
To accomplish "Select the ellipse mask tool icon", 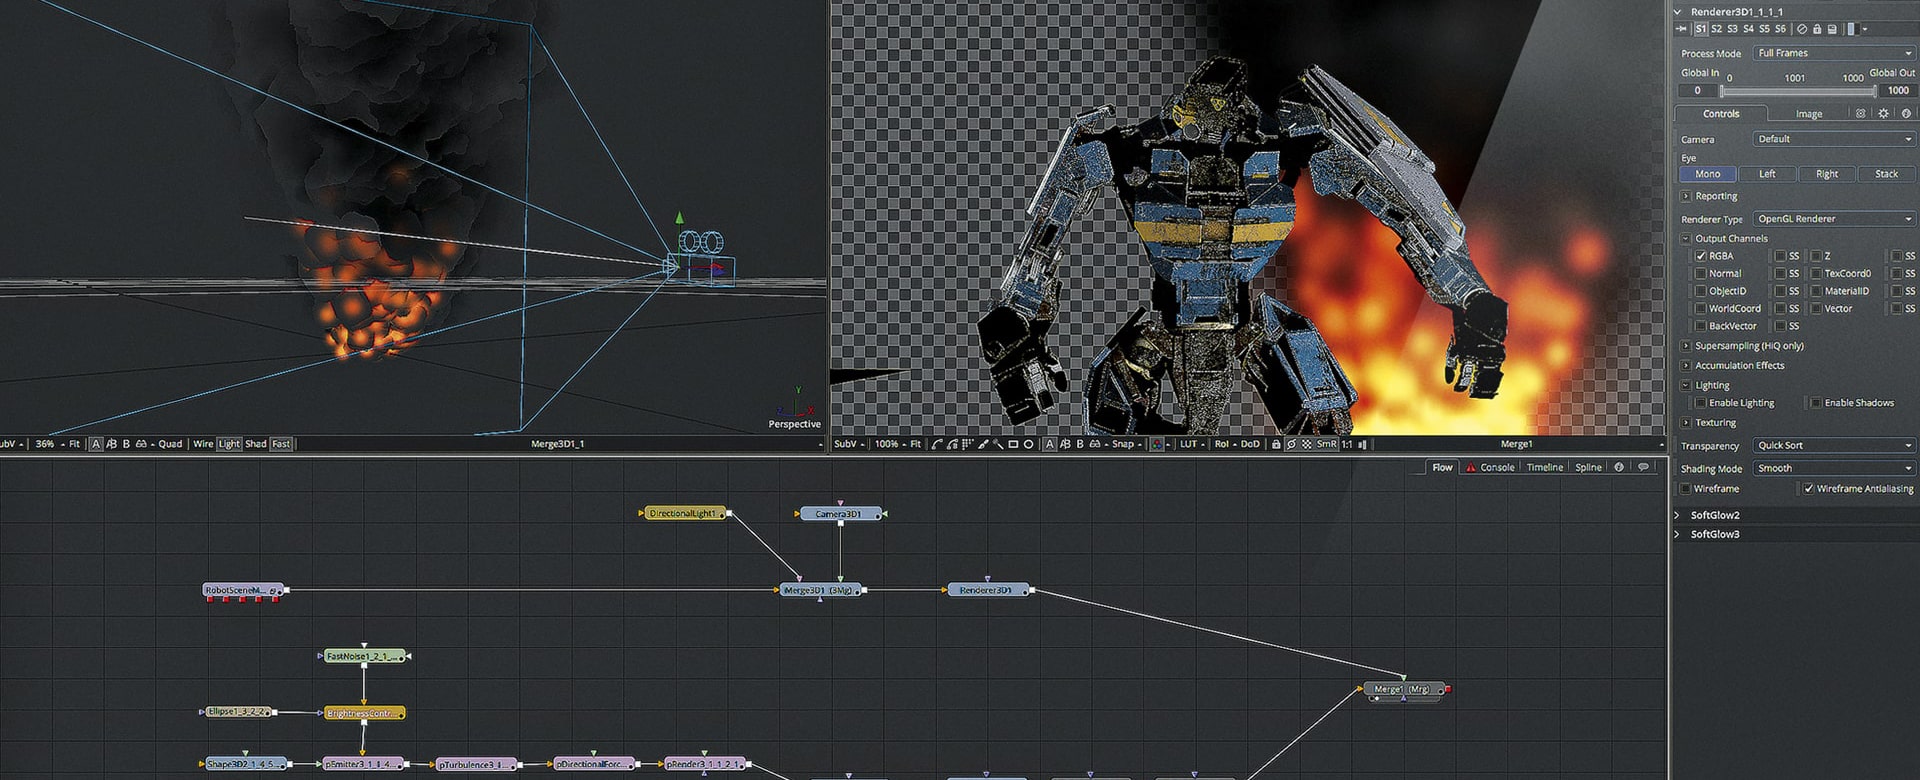I will [x=1028, y=444].
